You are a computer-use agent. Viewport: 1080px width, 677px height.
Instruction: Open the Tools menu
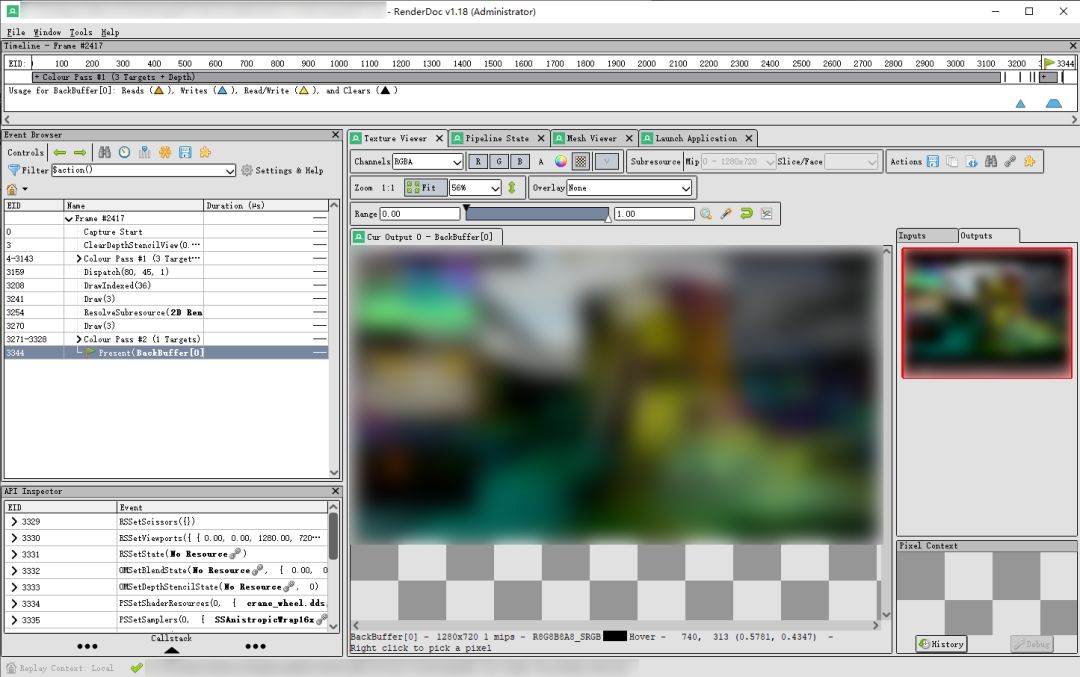(80, 32)
